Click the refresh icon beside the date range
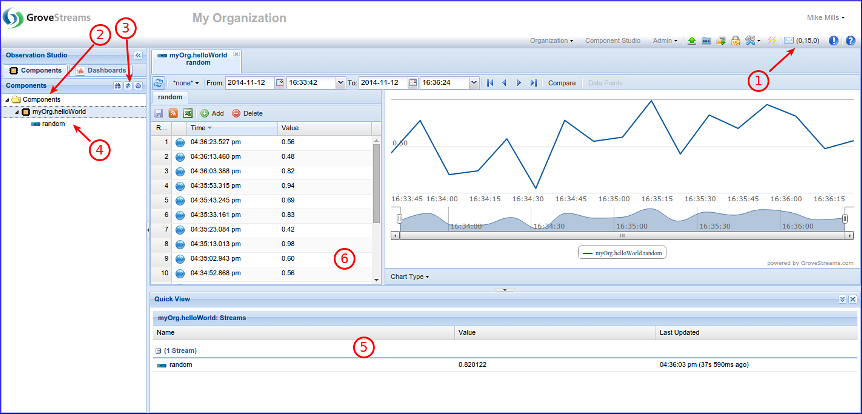 pos(159,82)
